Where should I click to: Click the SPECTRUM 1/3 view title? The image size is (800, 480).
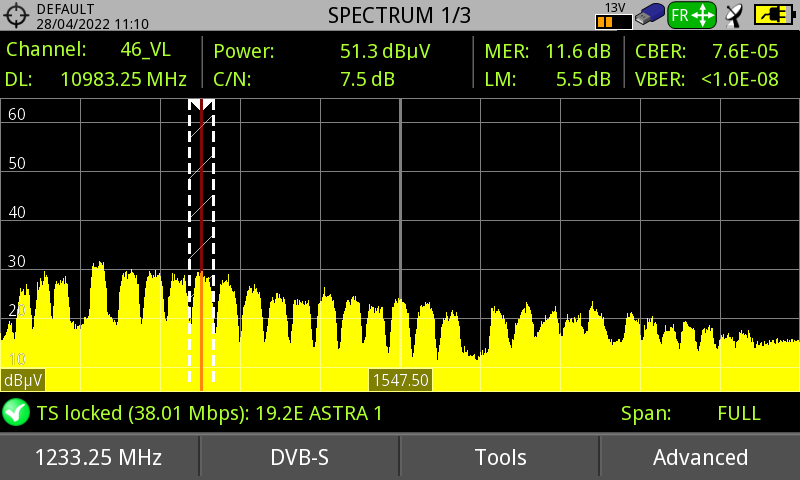[x=399, y=15]
